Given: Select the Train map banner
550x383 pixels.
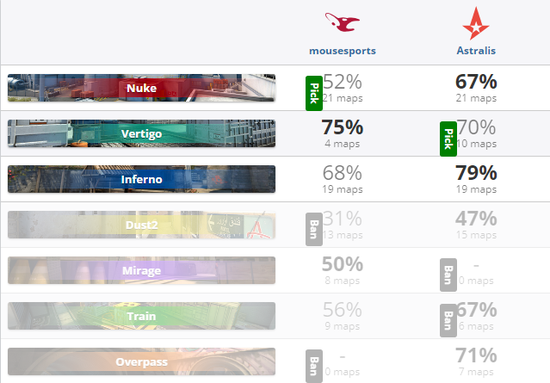Looking at the screenshot, I should click(x=141, y=316).
